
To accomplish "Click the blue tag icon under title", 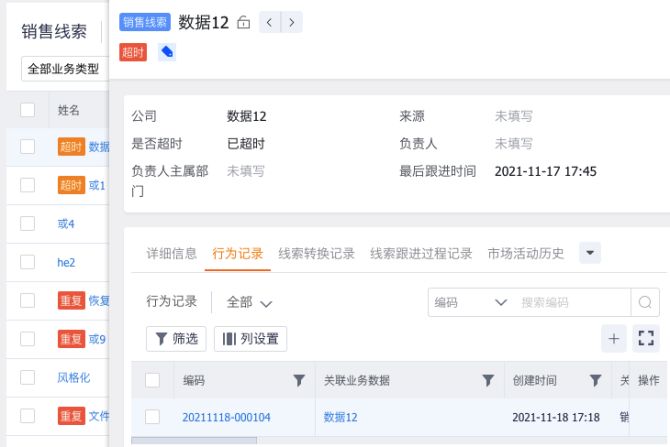I will [x=167, y=52].
